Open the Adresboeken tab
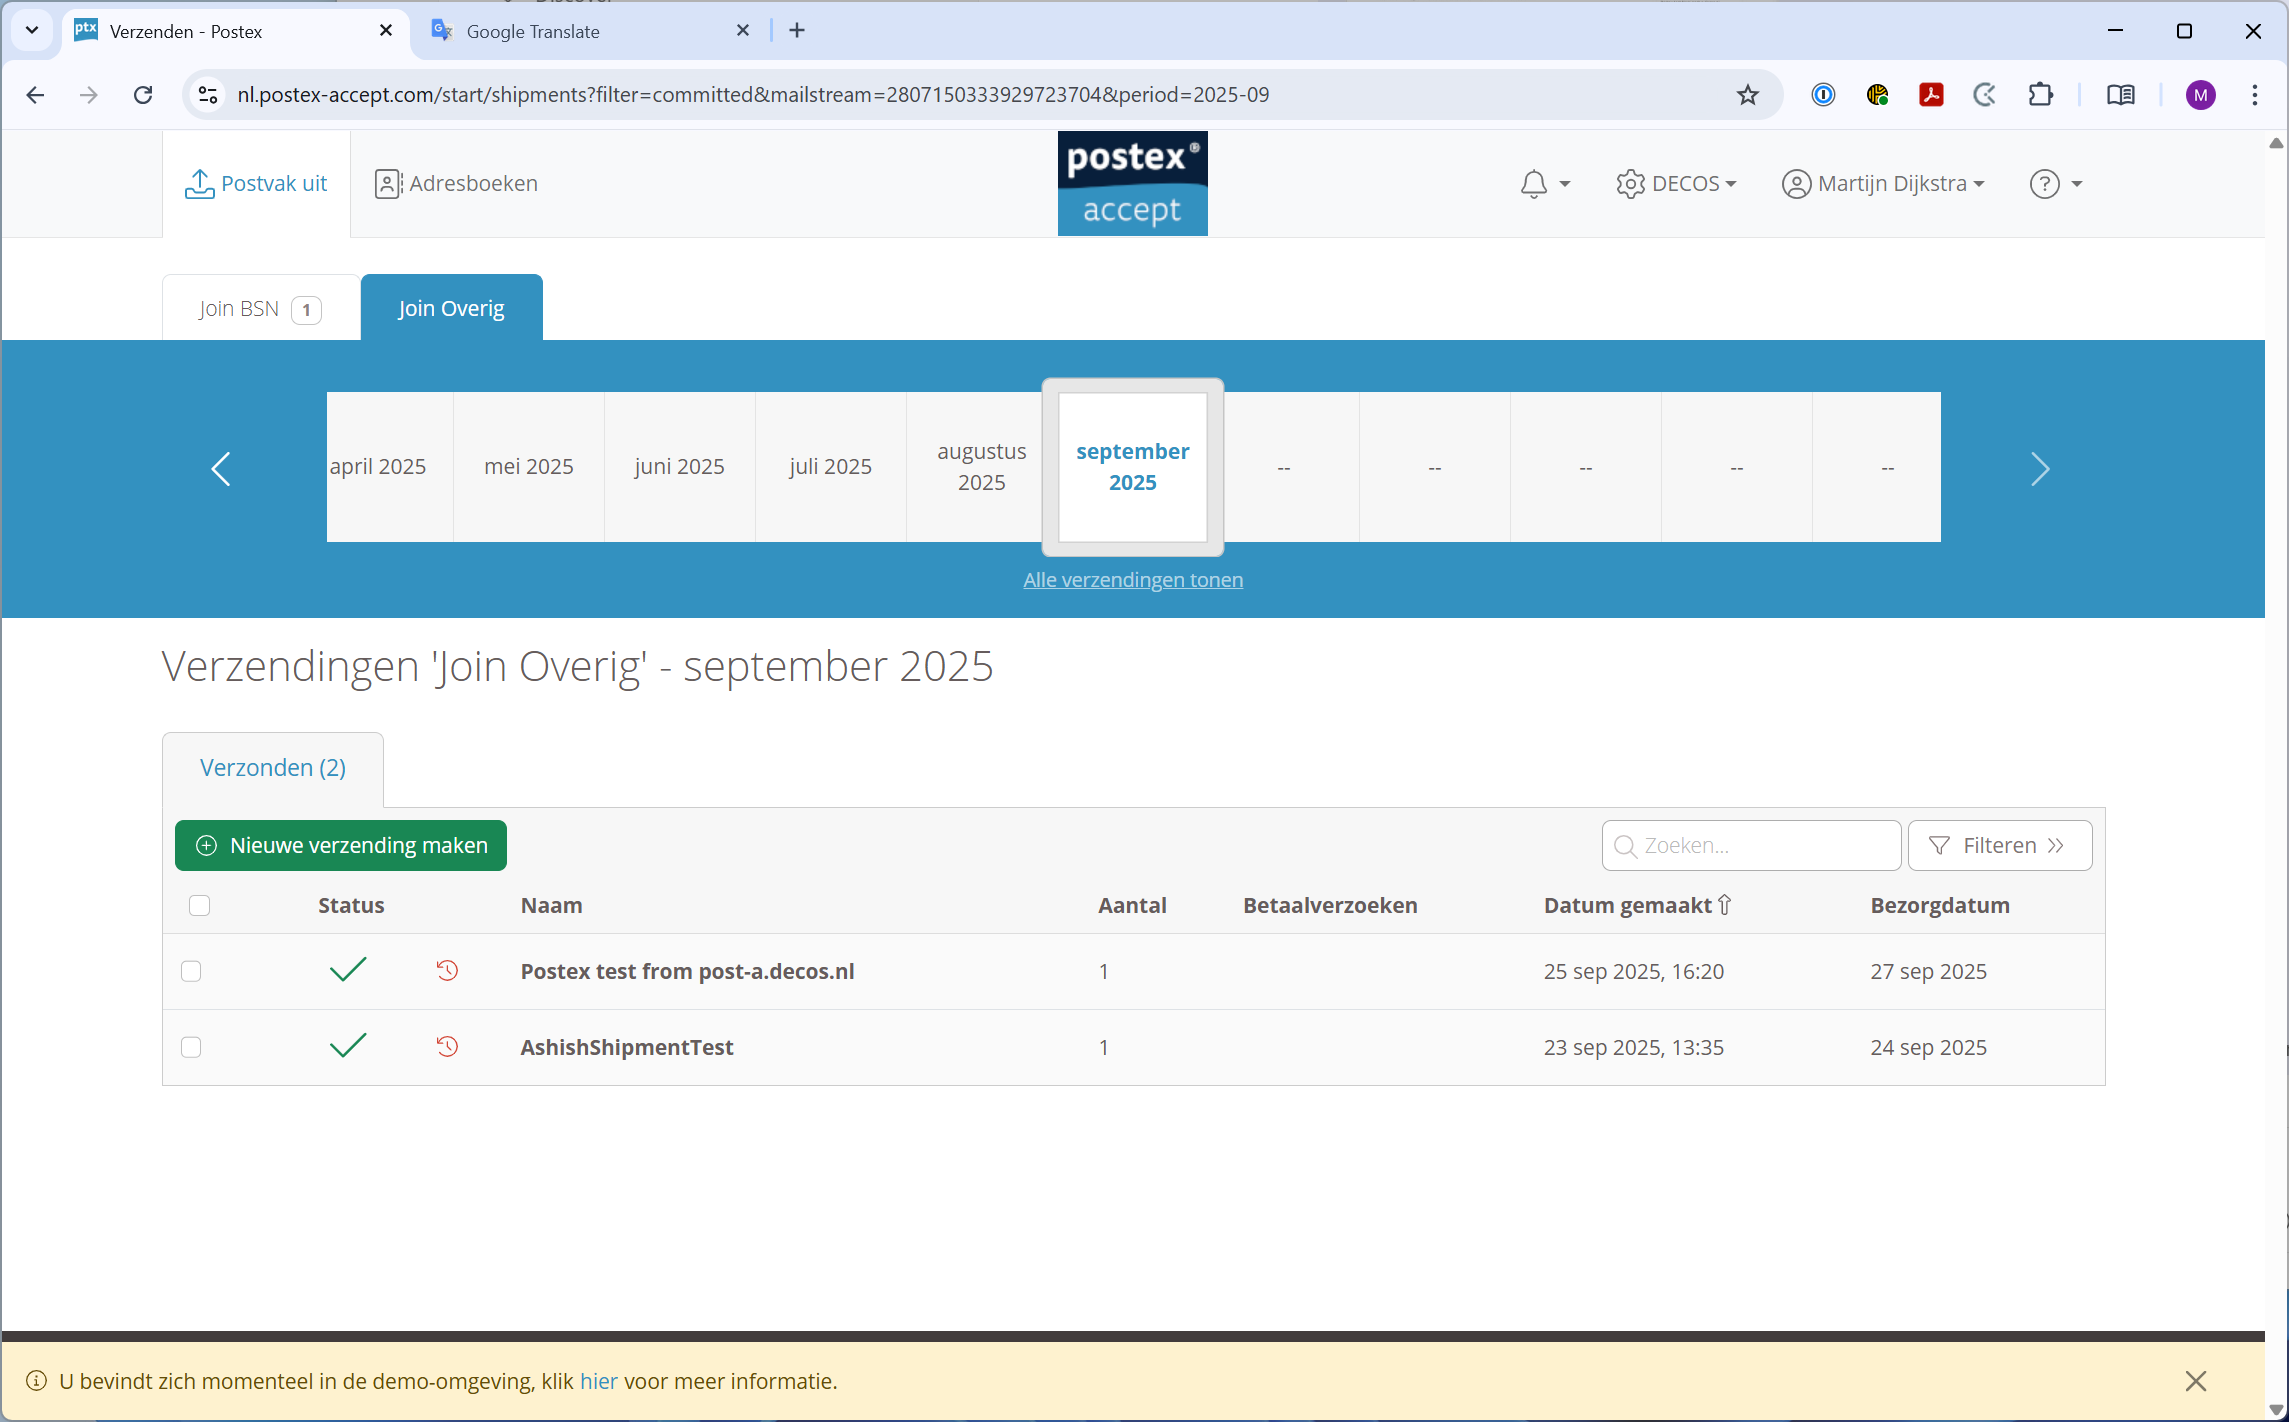2289x1422 pixels. [456, 184]
